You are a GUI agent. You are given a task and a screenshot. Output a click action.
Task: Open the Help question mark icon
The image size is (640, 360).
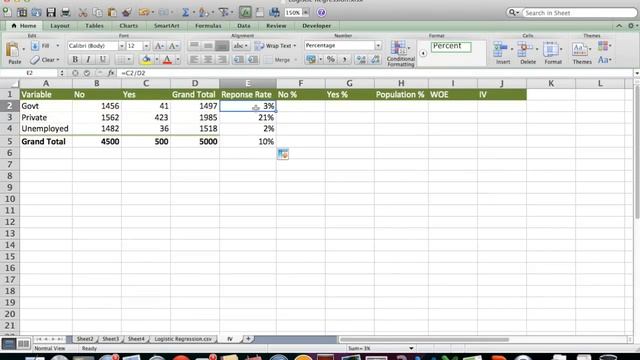tap(321, 12)
